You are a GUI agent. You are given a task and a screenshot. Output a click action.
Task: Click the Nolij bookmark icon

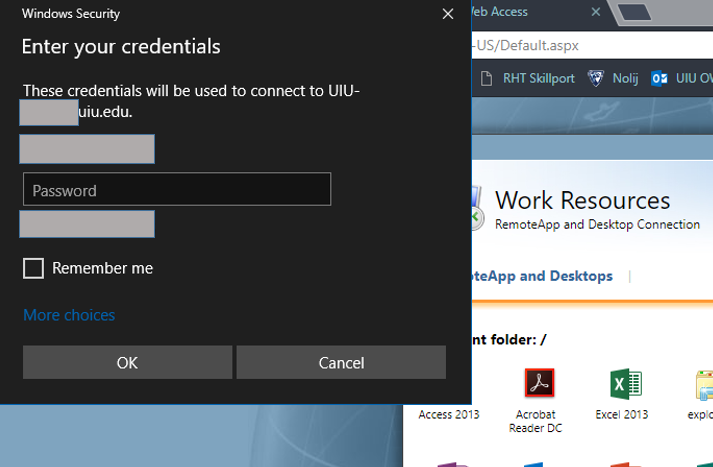click(597, 79)
